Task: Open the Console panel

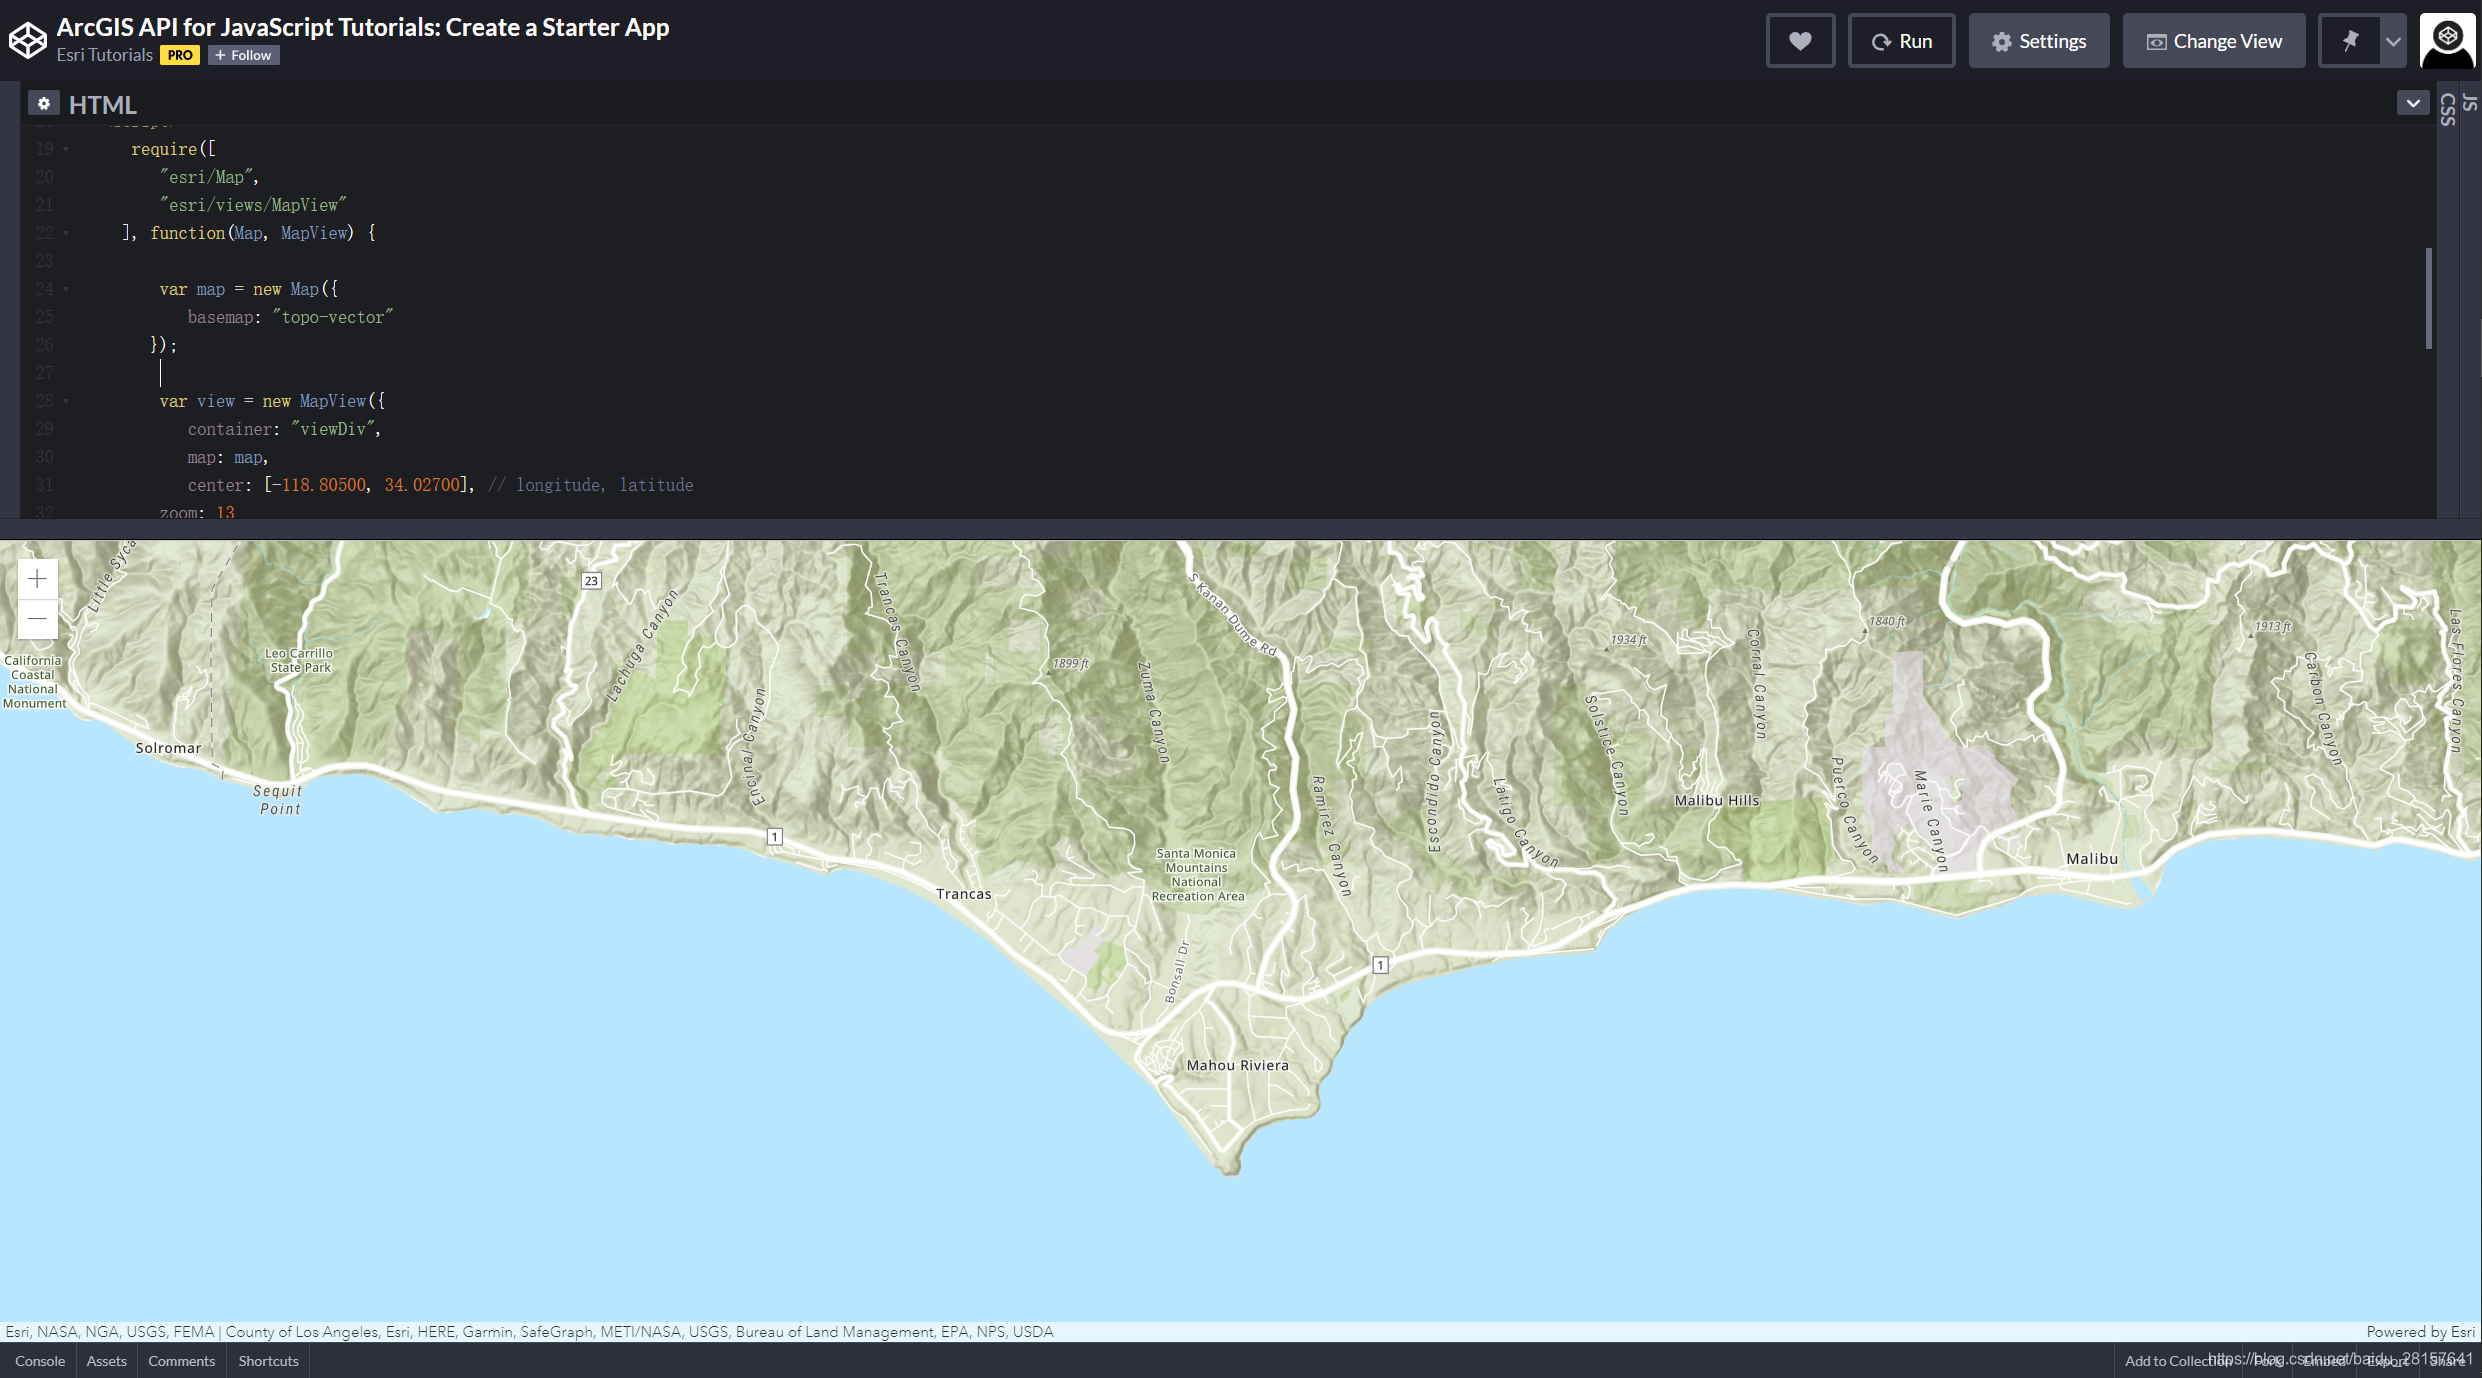Action: click(40, 1361)
